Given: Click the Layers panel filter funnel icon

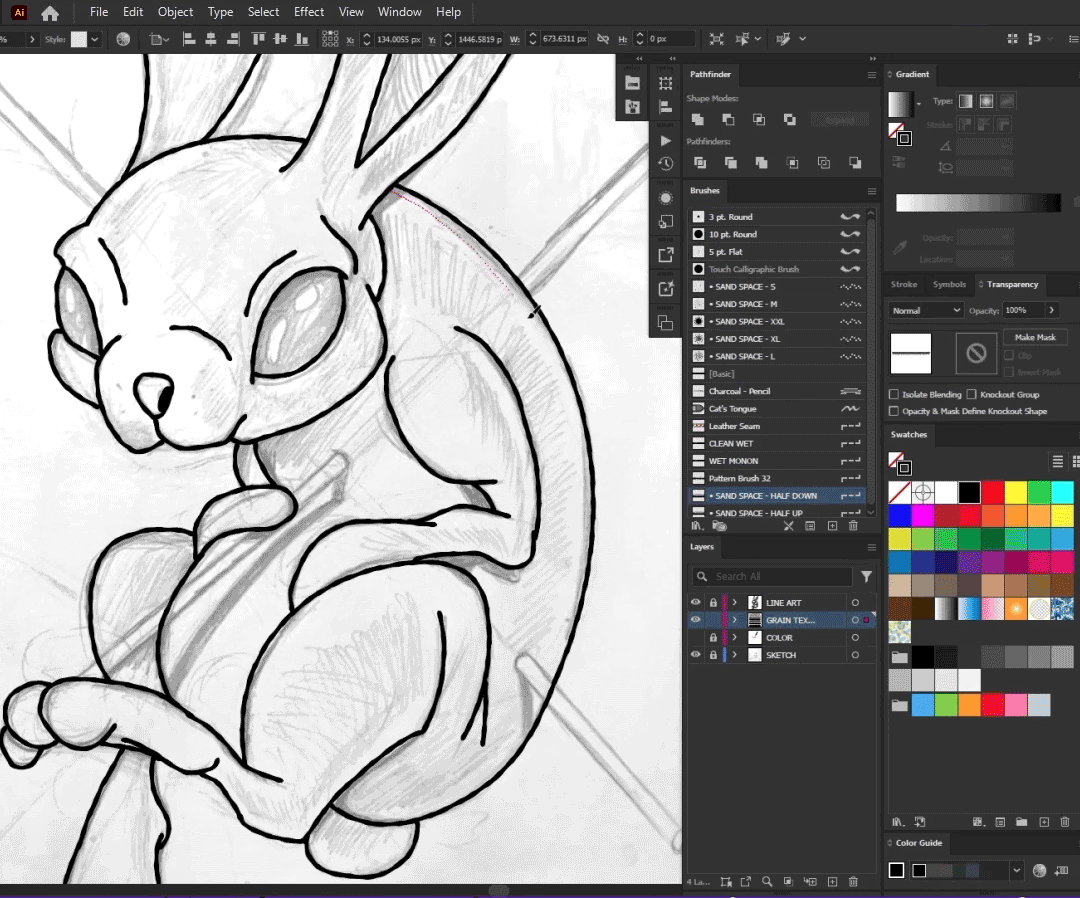Looking at the screenshot, I should tap(866, 576).
